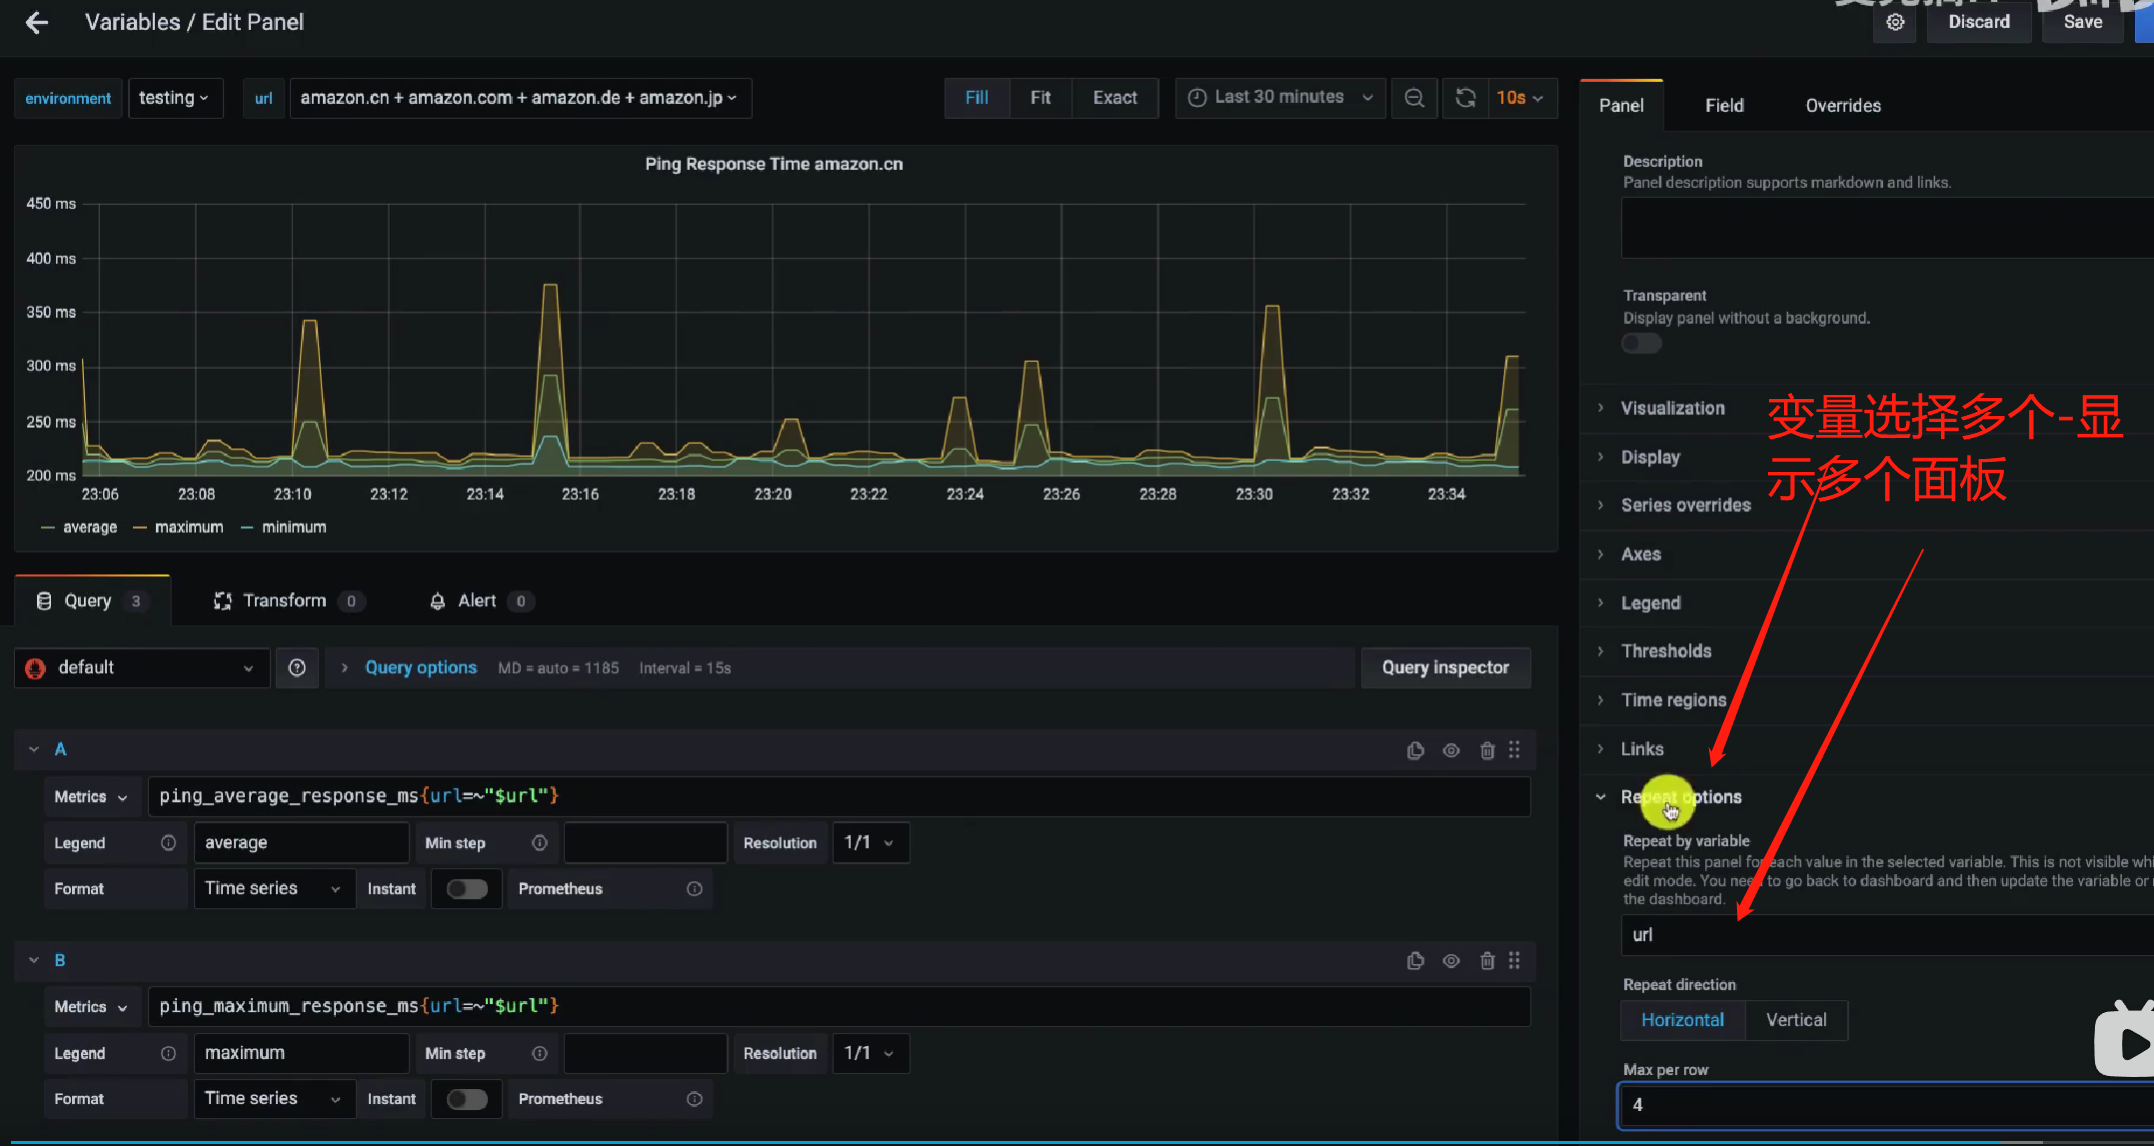
Task: Open the Query inspector
Action: click(1445, 667)
